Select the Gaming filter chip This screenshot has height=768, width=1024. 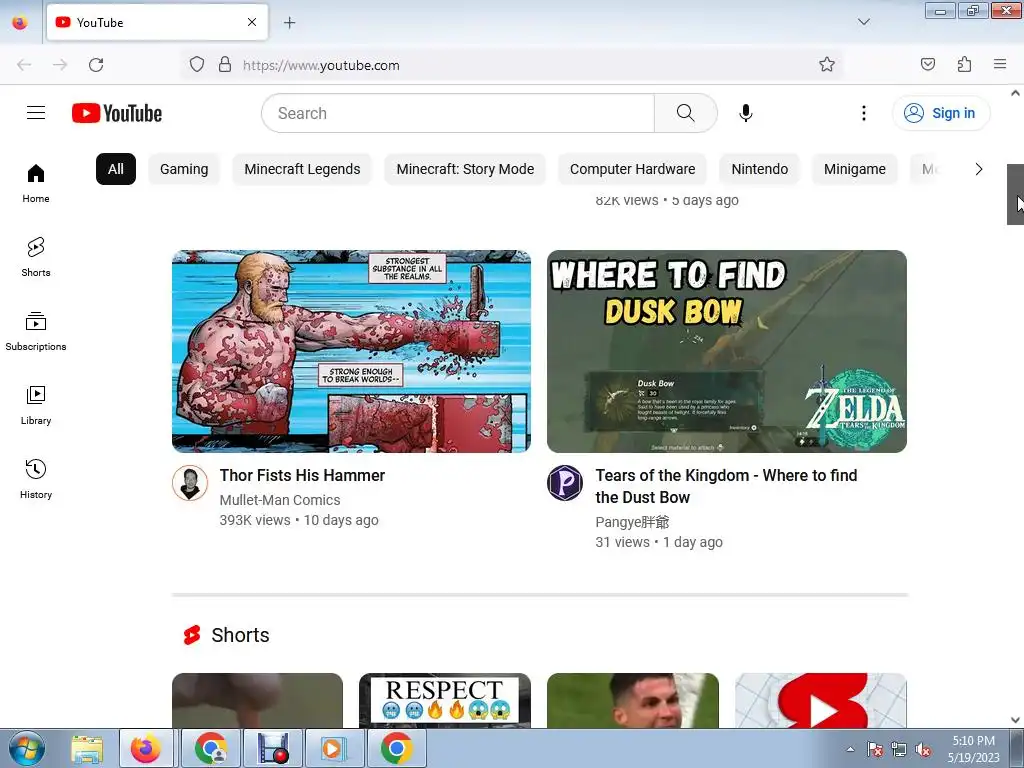pyautogui.click(x=184, y=169)
